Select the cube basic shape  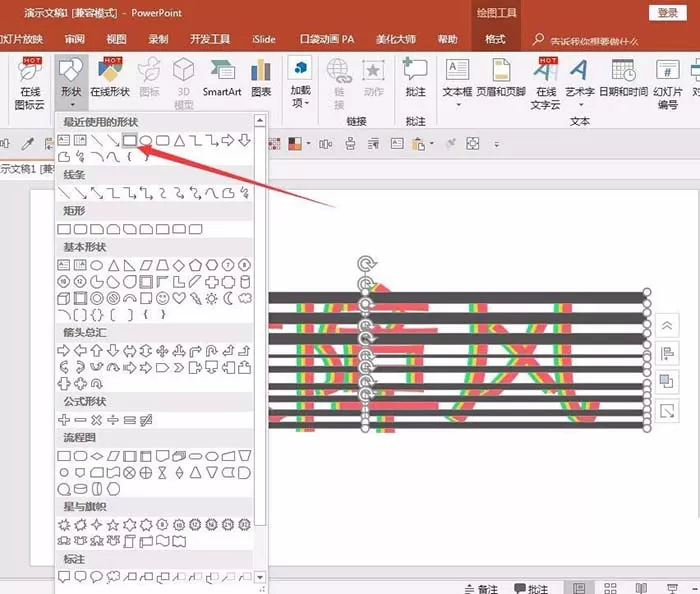pos(63,298)
